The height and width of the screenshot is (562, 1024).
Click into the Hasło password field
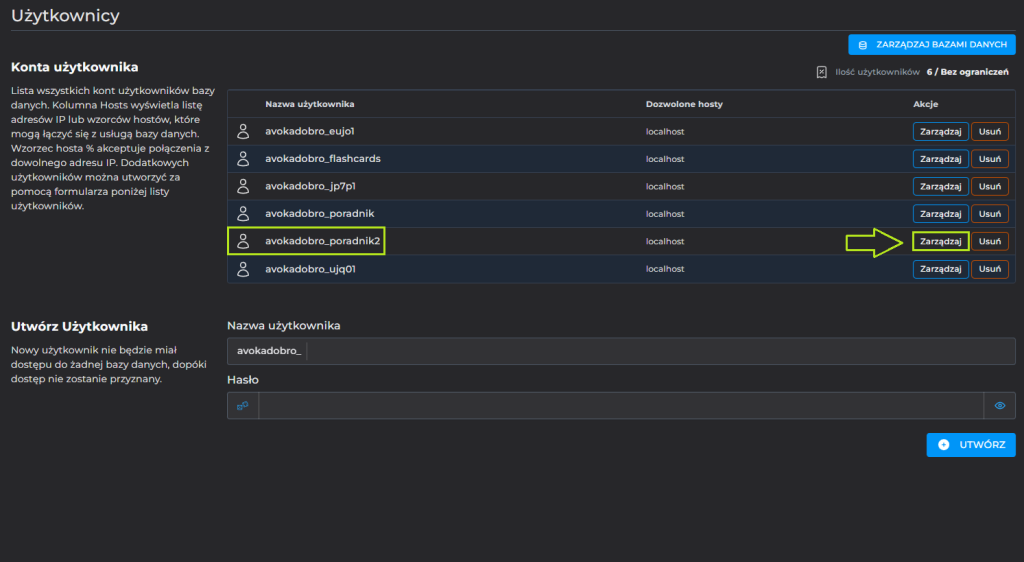[620, 406]
